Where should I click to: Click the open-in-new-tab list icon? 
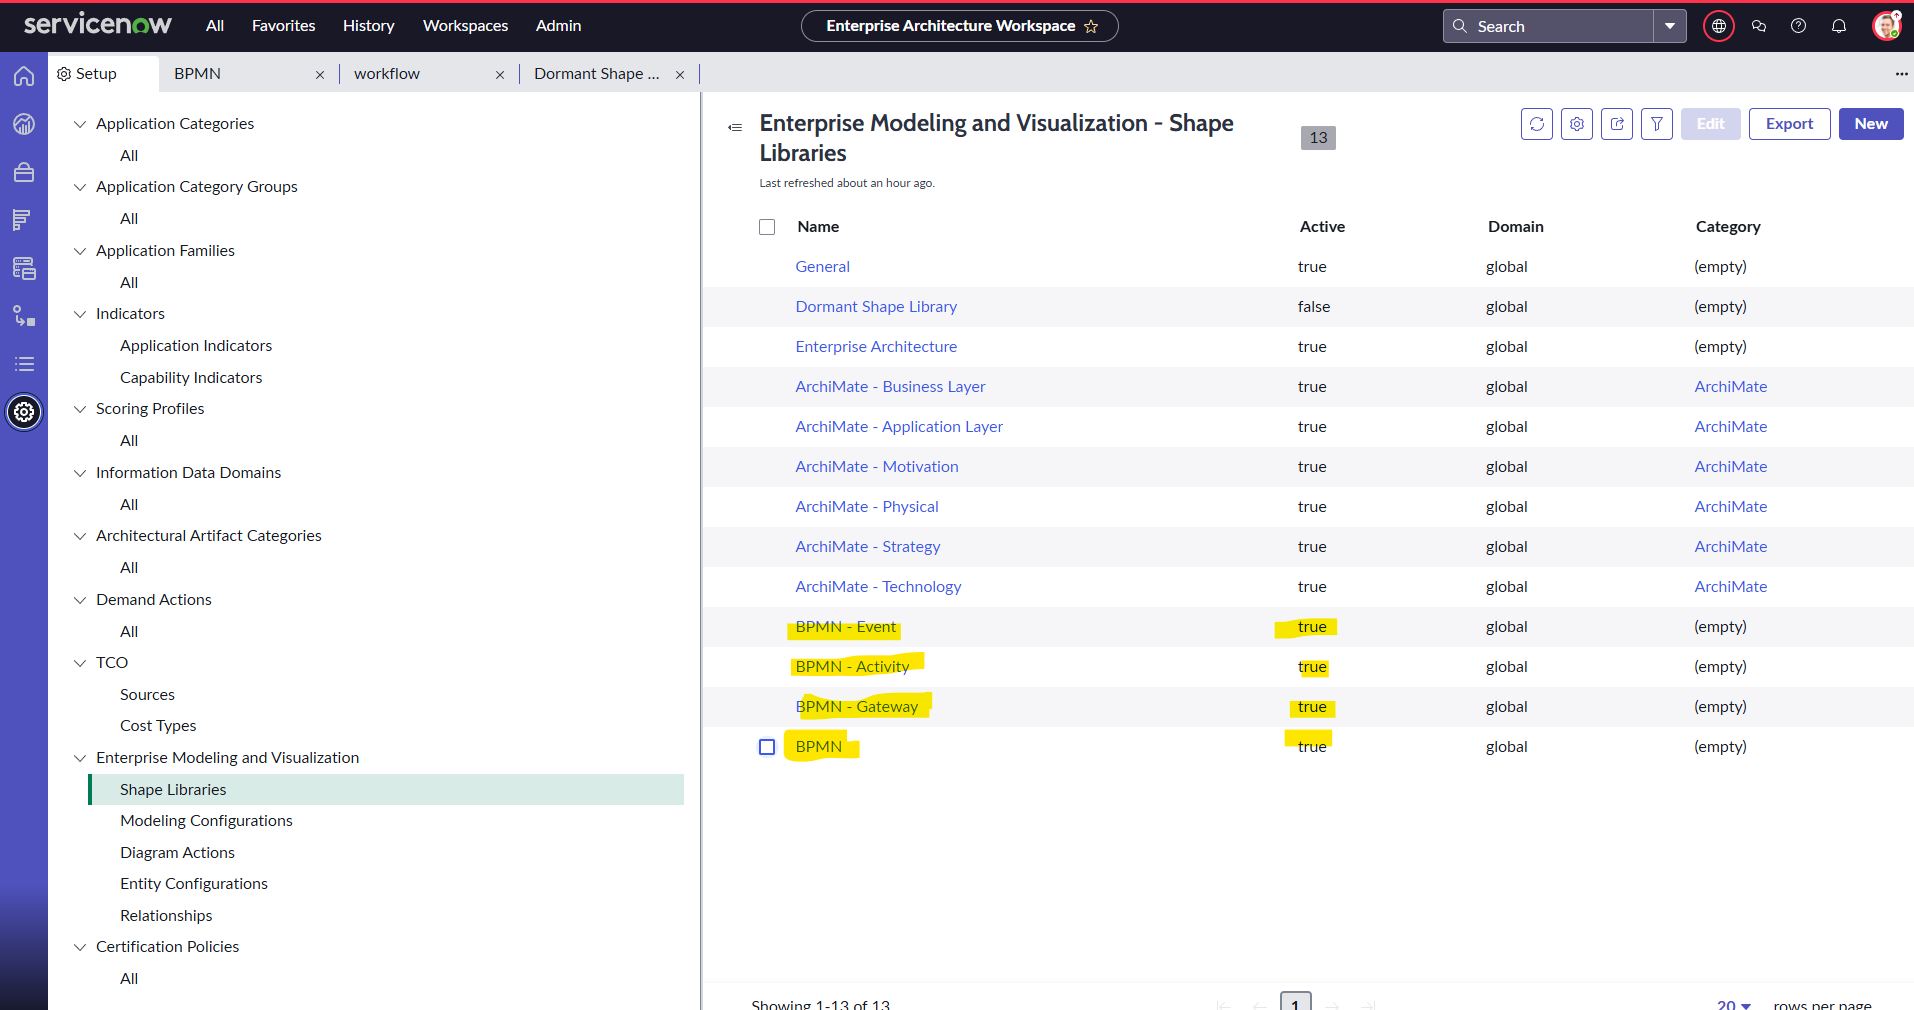click(1617, 124)
